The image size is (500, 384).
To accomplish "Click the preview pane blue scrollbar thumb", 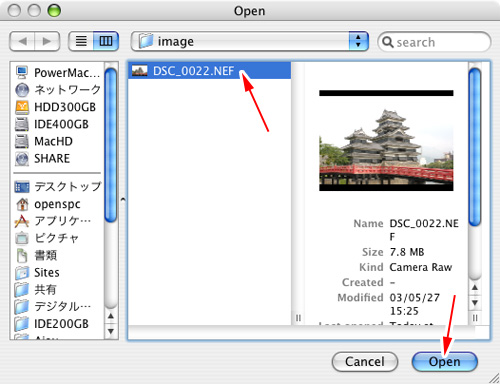I will tap(475, 147).
